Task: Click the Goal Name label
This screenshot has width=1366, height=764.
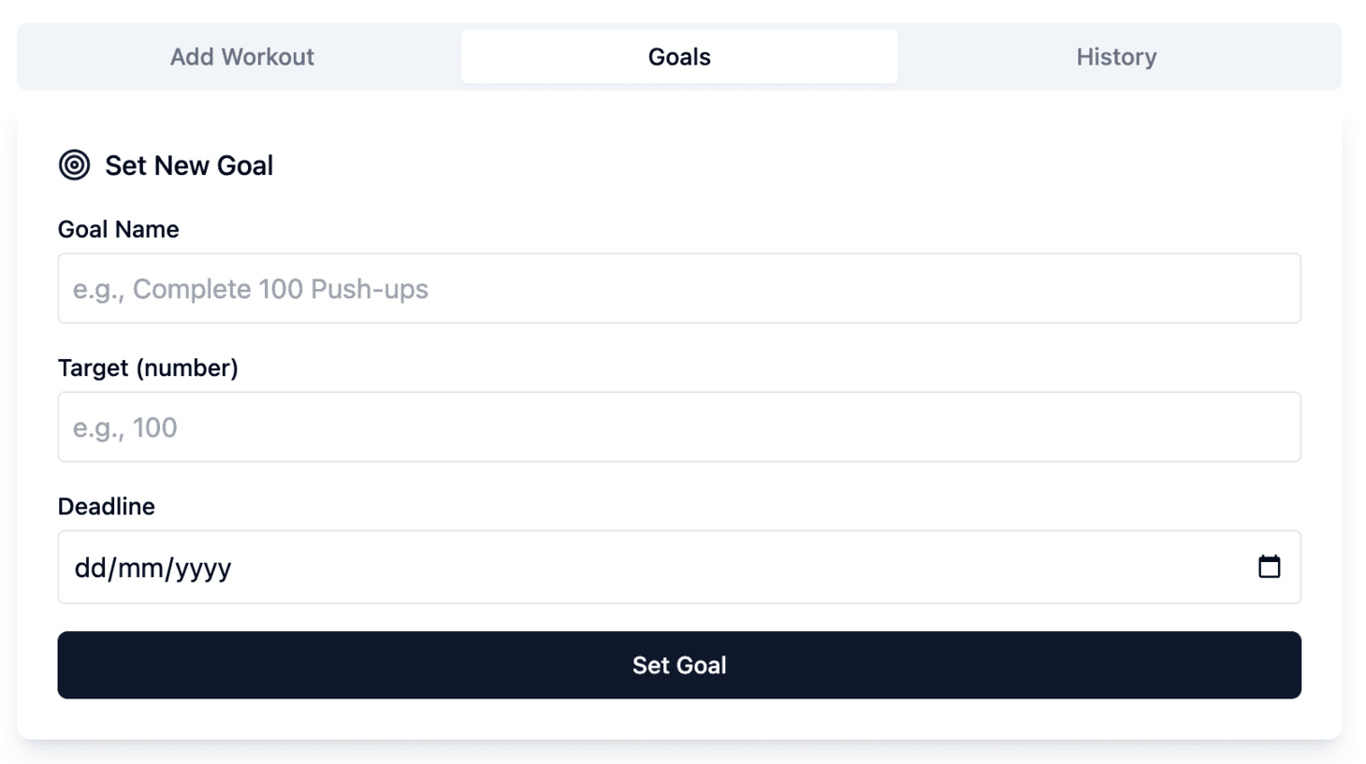Action: point(118,229)
